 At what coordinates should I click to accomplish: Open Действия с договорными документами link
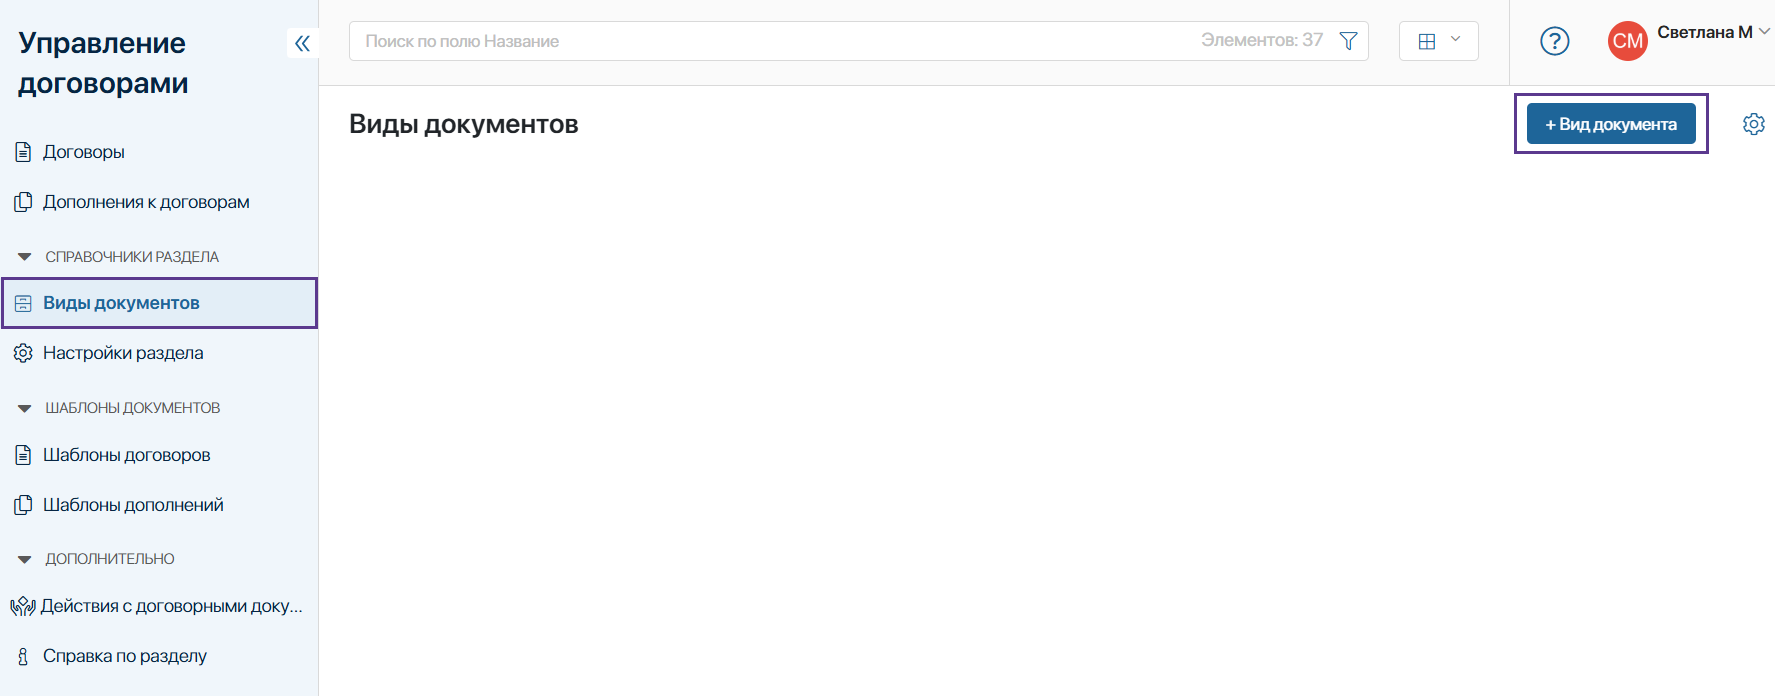coord(171,606)
